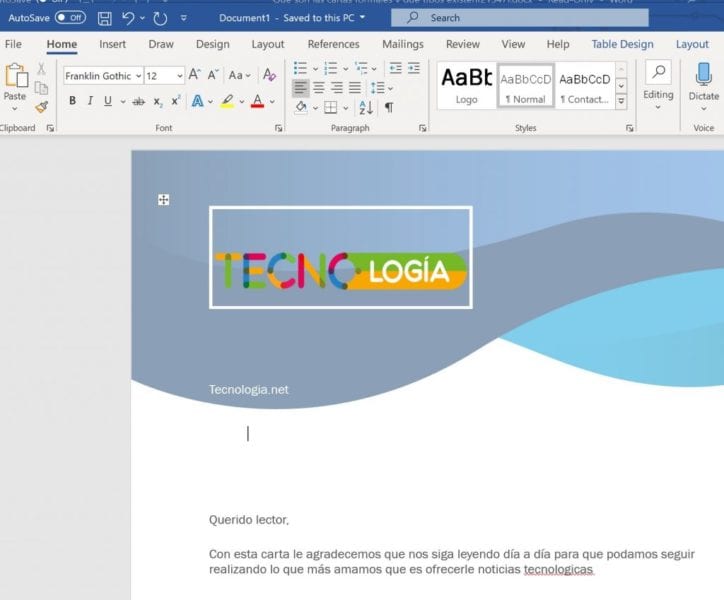Expand the Styles gallery more button

pyautogui.click(x=621, y=101)
